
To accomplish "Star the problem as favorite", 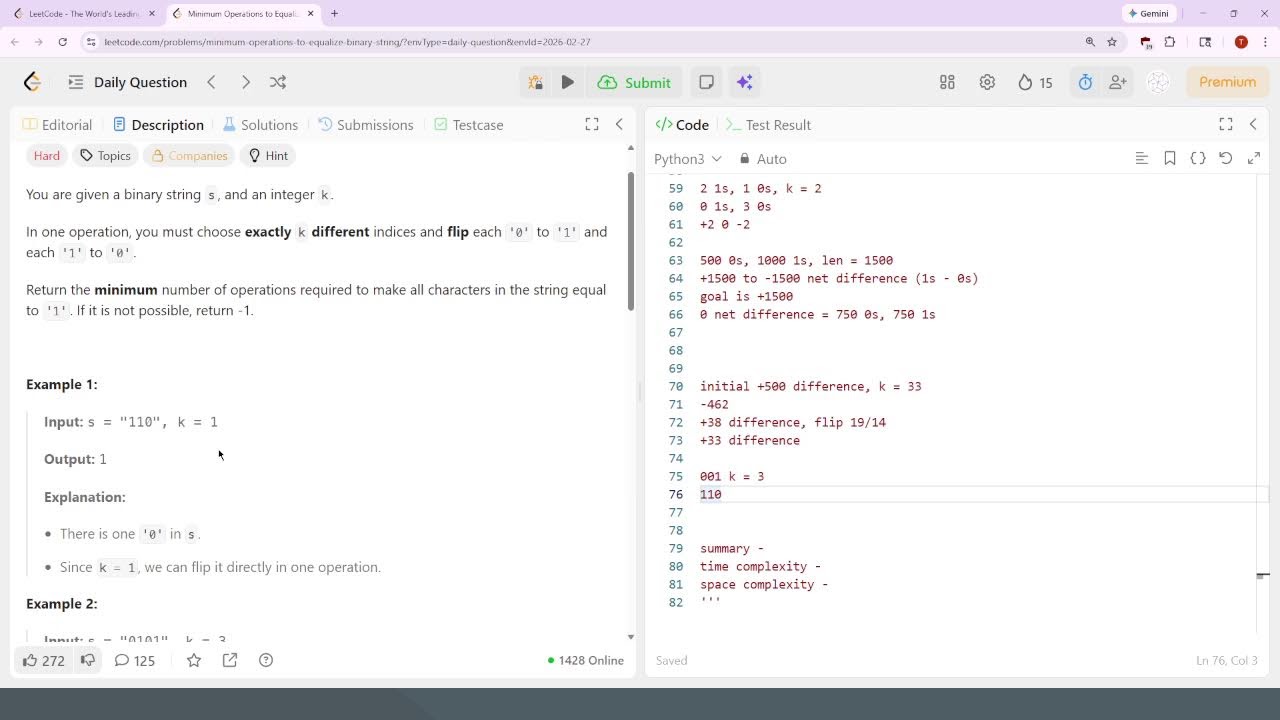I will coord(194,660).
